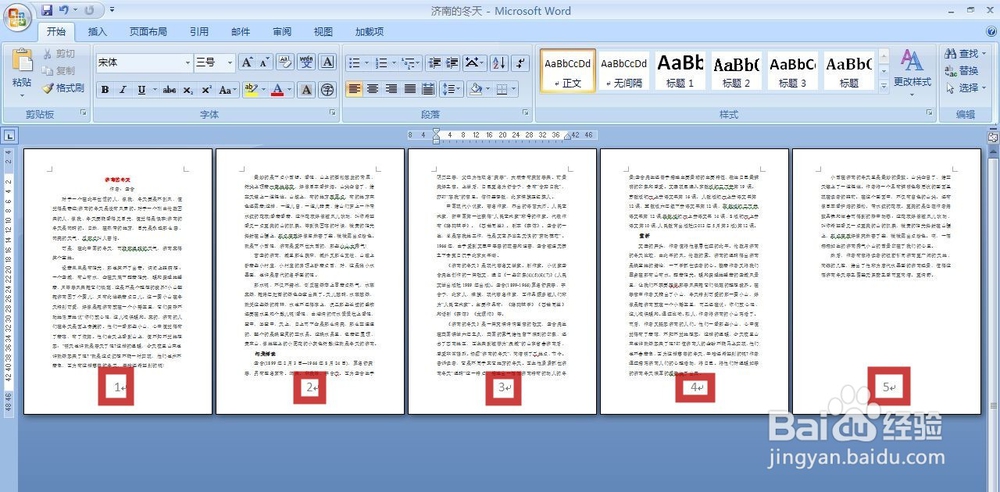Open the Asian layout menu
The height and width of the screenshot is (492, 1000).
coord(474,63)
